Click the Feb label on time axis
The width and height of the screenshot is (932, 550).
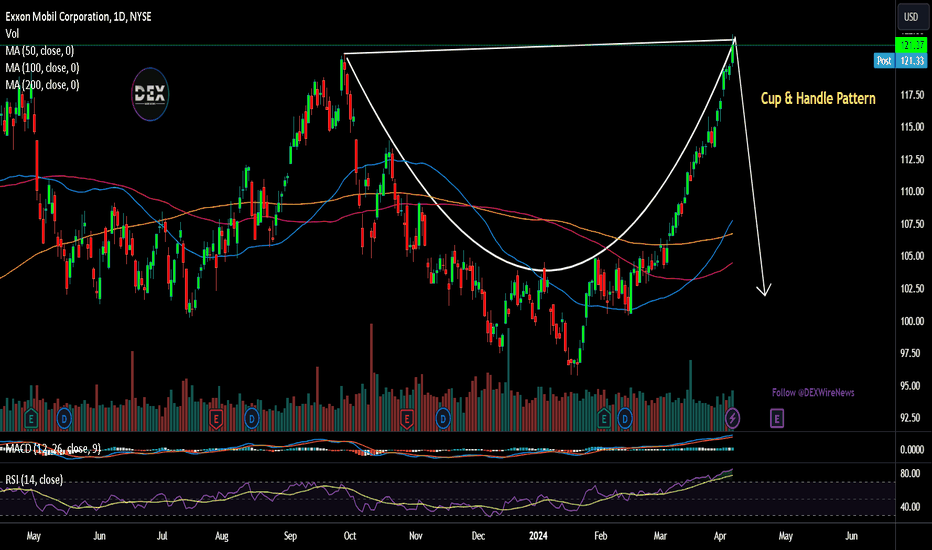601,536
